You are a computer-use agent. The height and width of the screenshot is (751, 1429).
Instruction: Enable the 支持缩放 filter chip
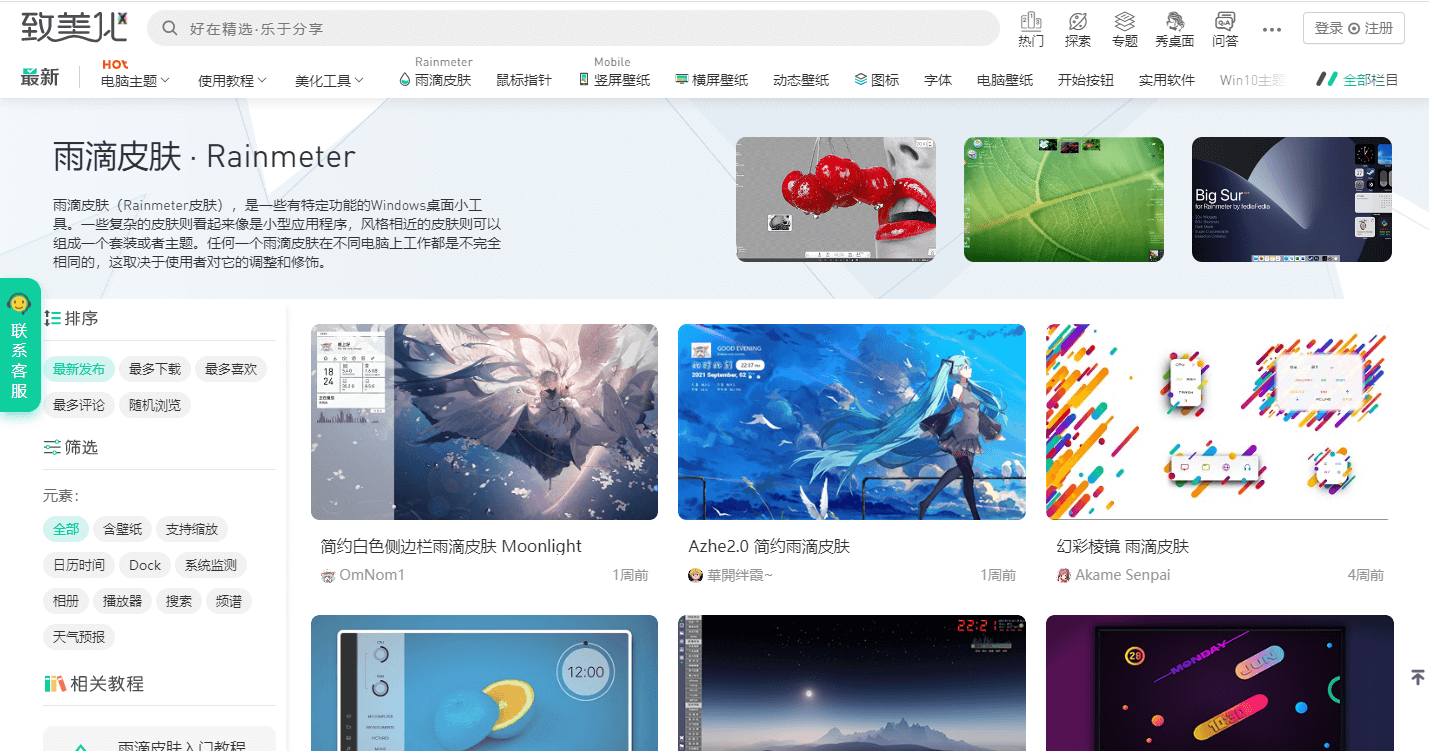point(191,528)
